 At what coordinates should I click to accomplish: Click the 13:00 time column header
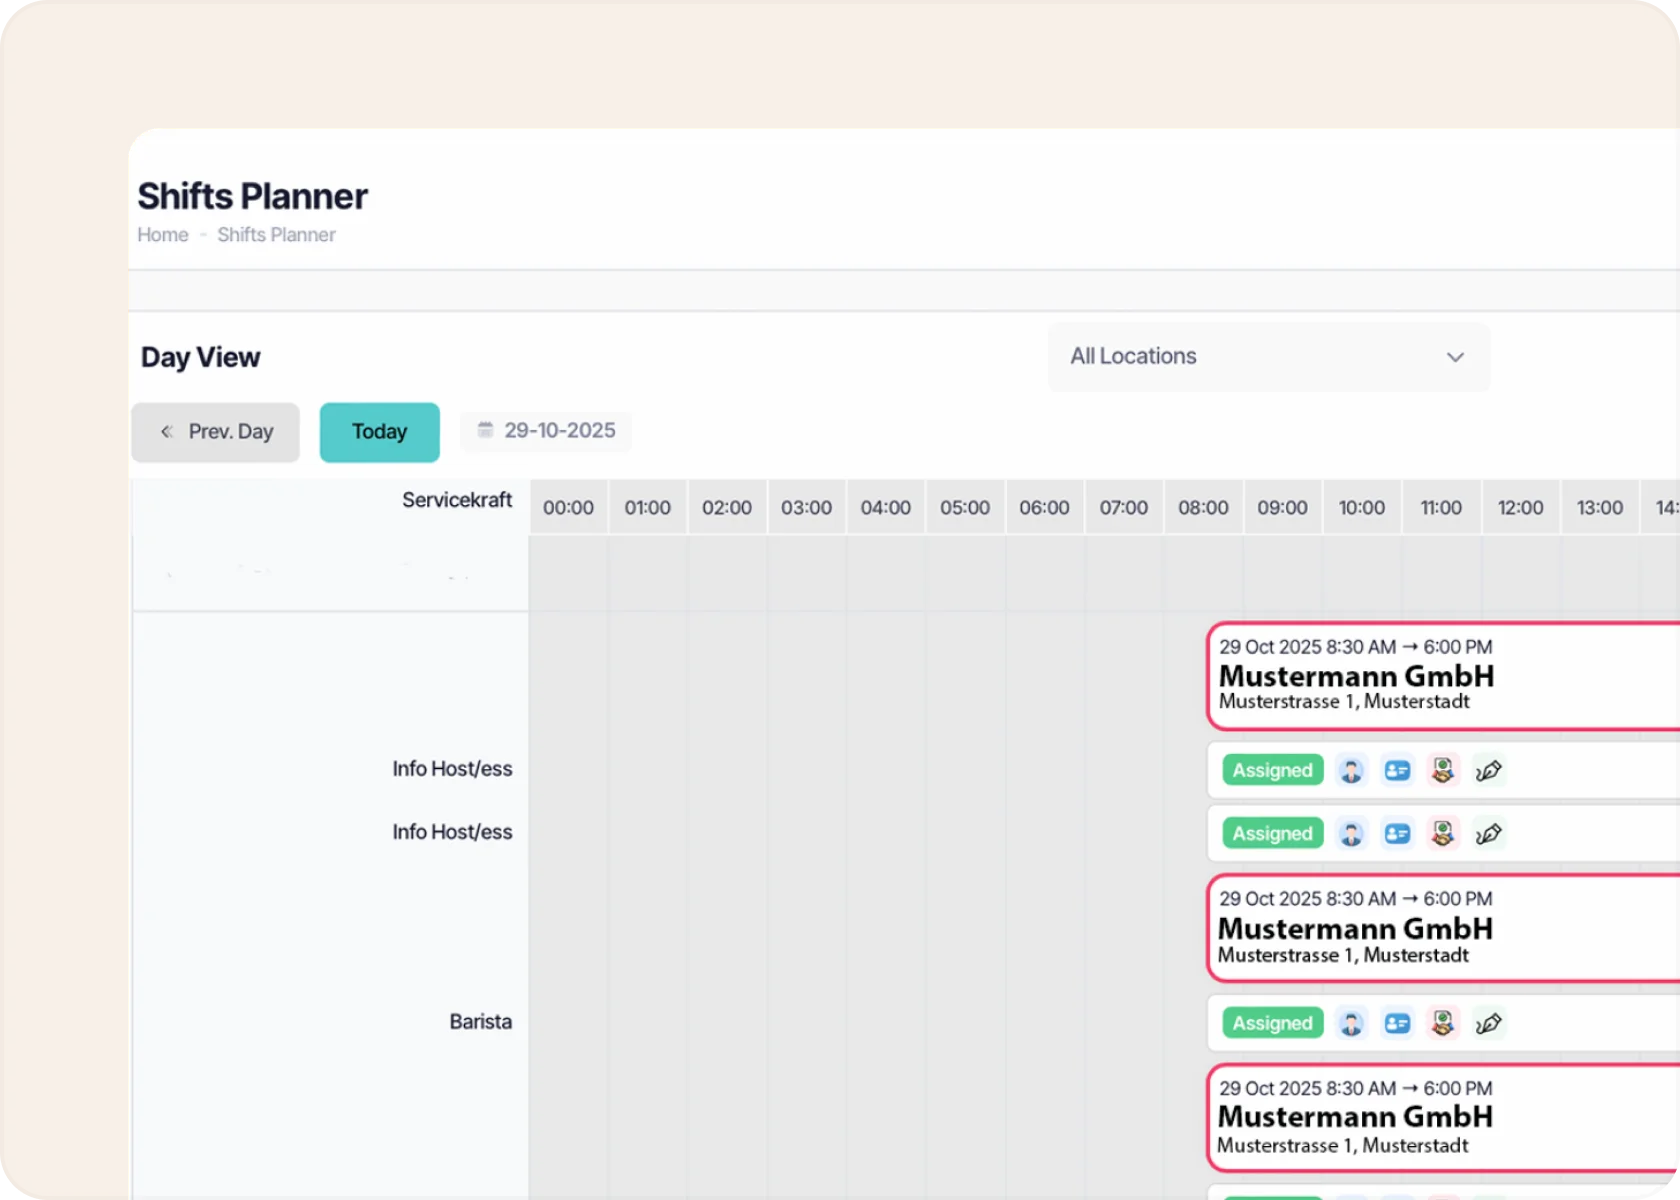tap(1600, 508)
